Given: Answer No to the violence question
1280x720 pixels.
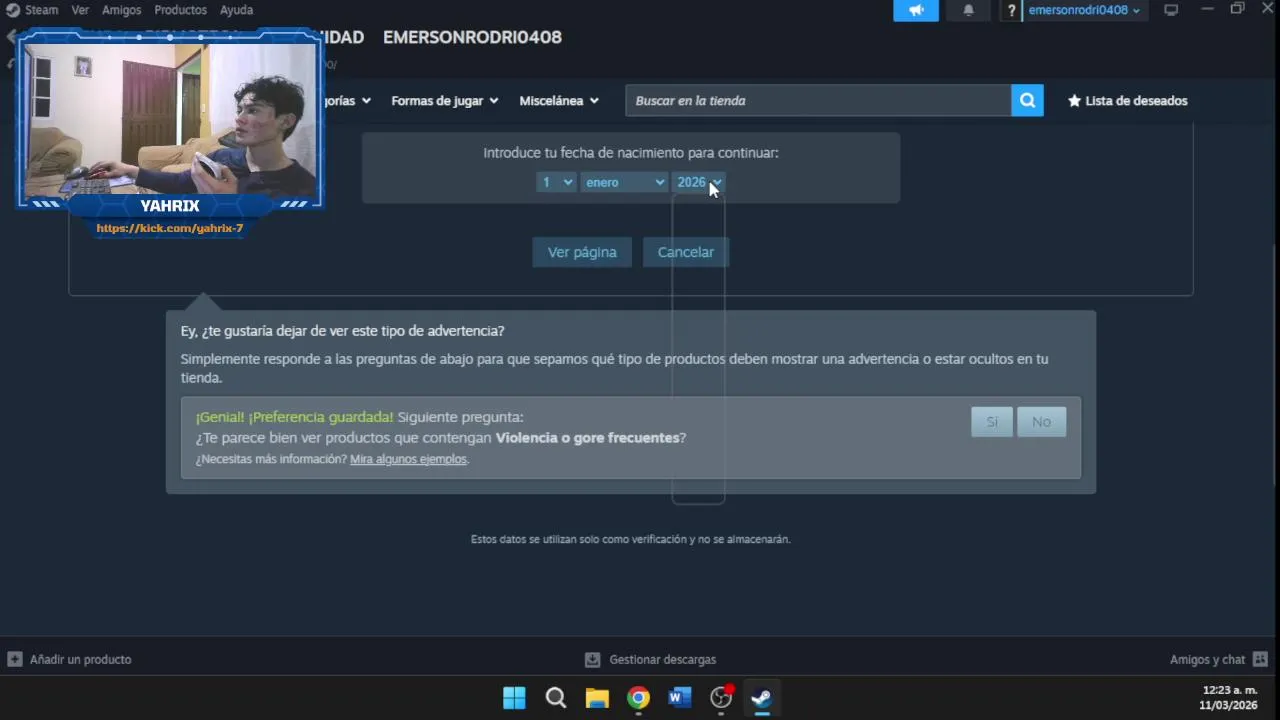Looking at the screenshot, I should 1041,422.
